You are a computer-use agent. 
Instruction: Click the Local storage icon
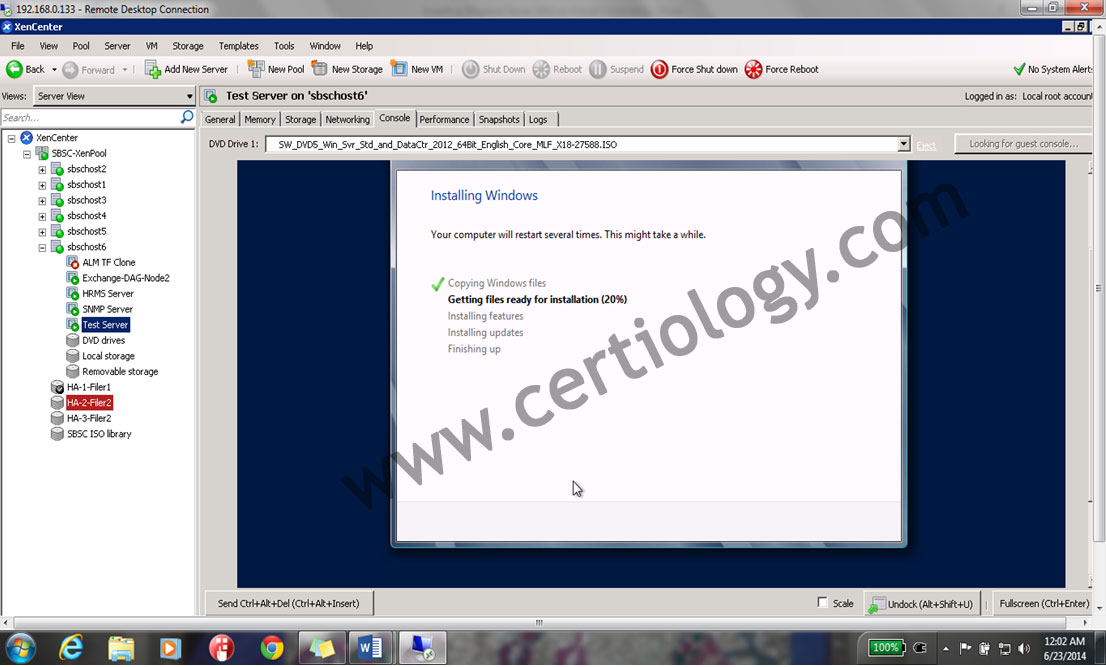pyautogui.click(x=73, y=355)
